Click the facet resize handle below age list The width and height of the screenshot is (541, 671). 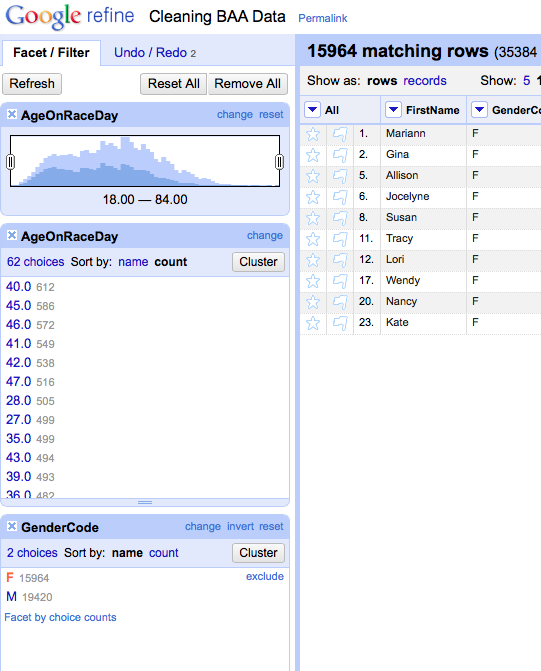(145, 502)
